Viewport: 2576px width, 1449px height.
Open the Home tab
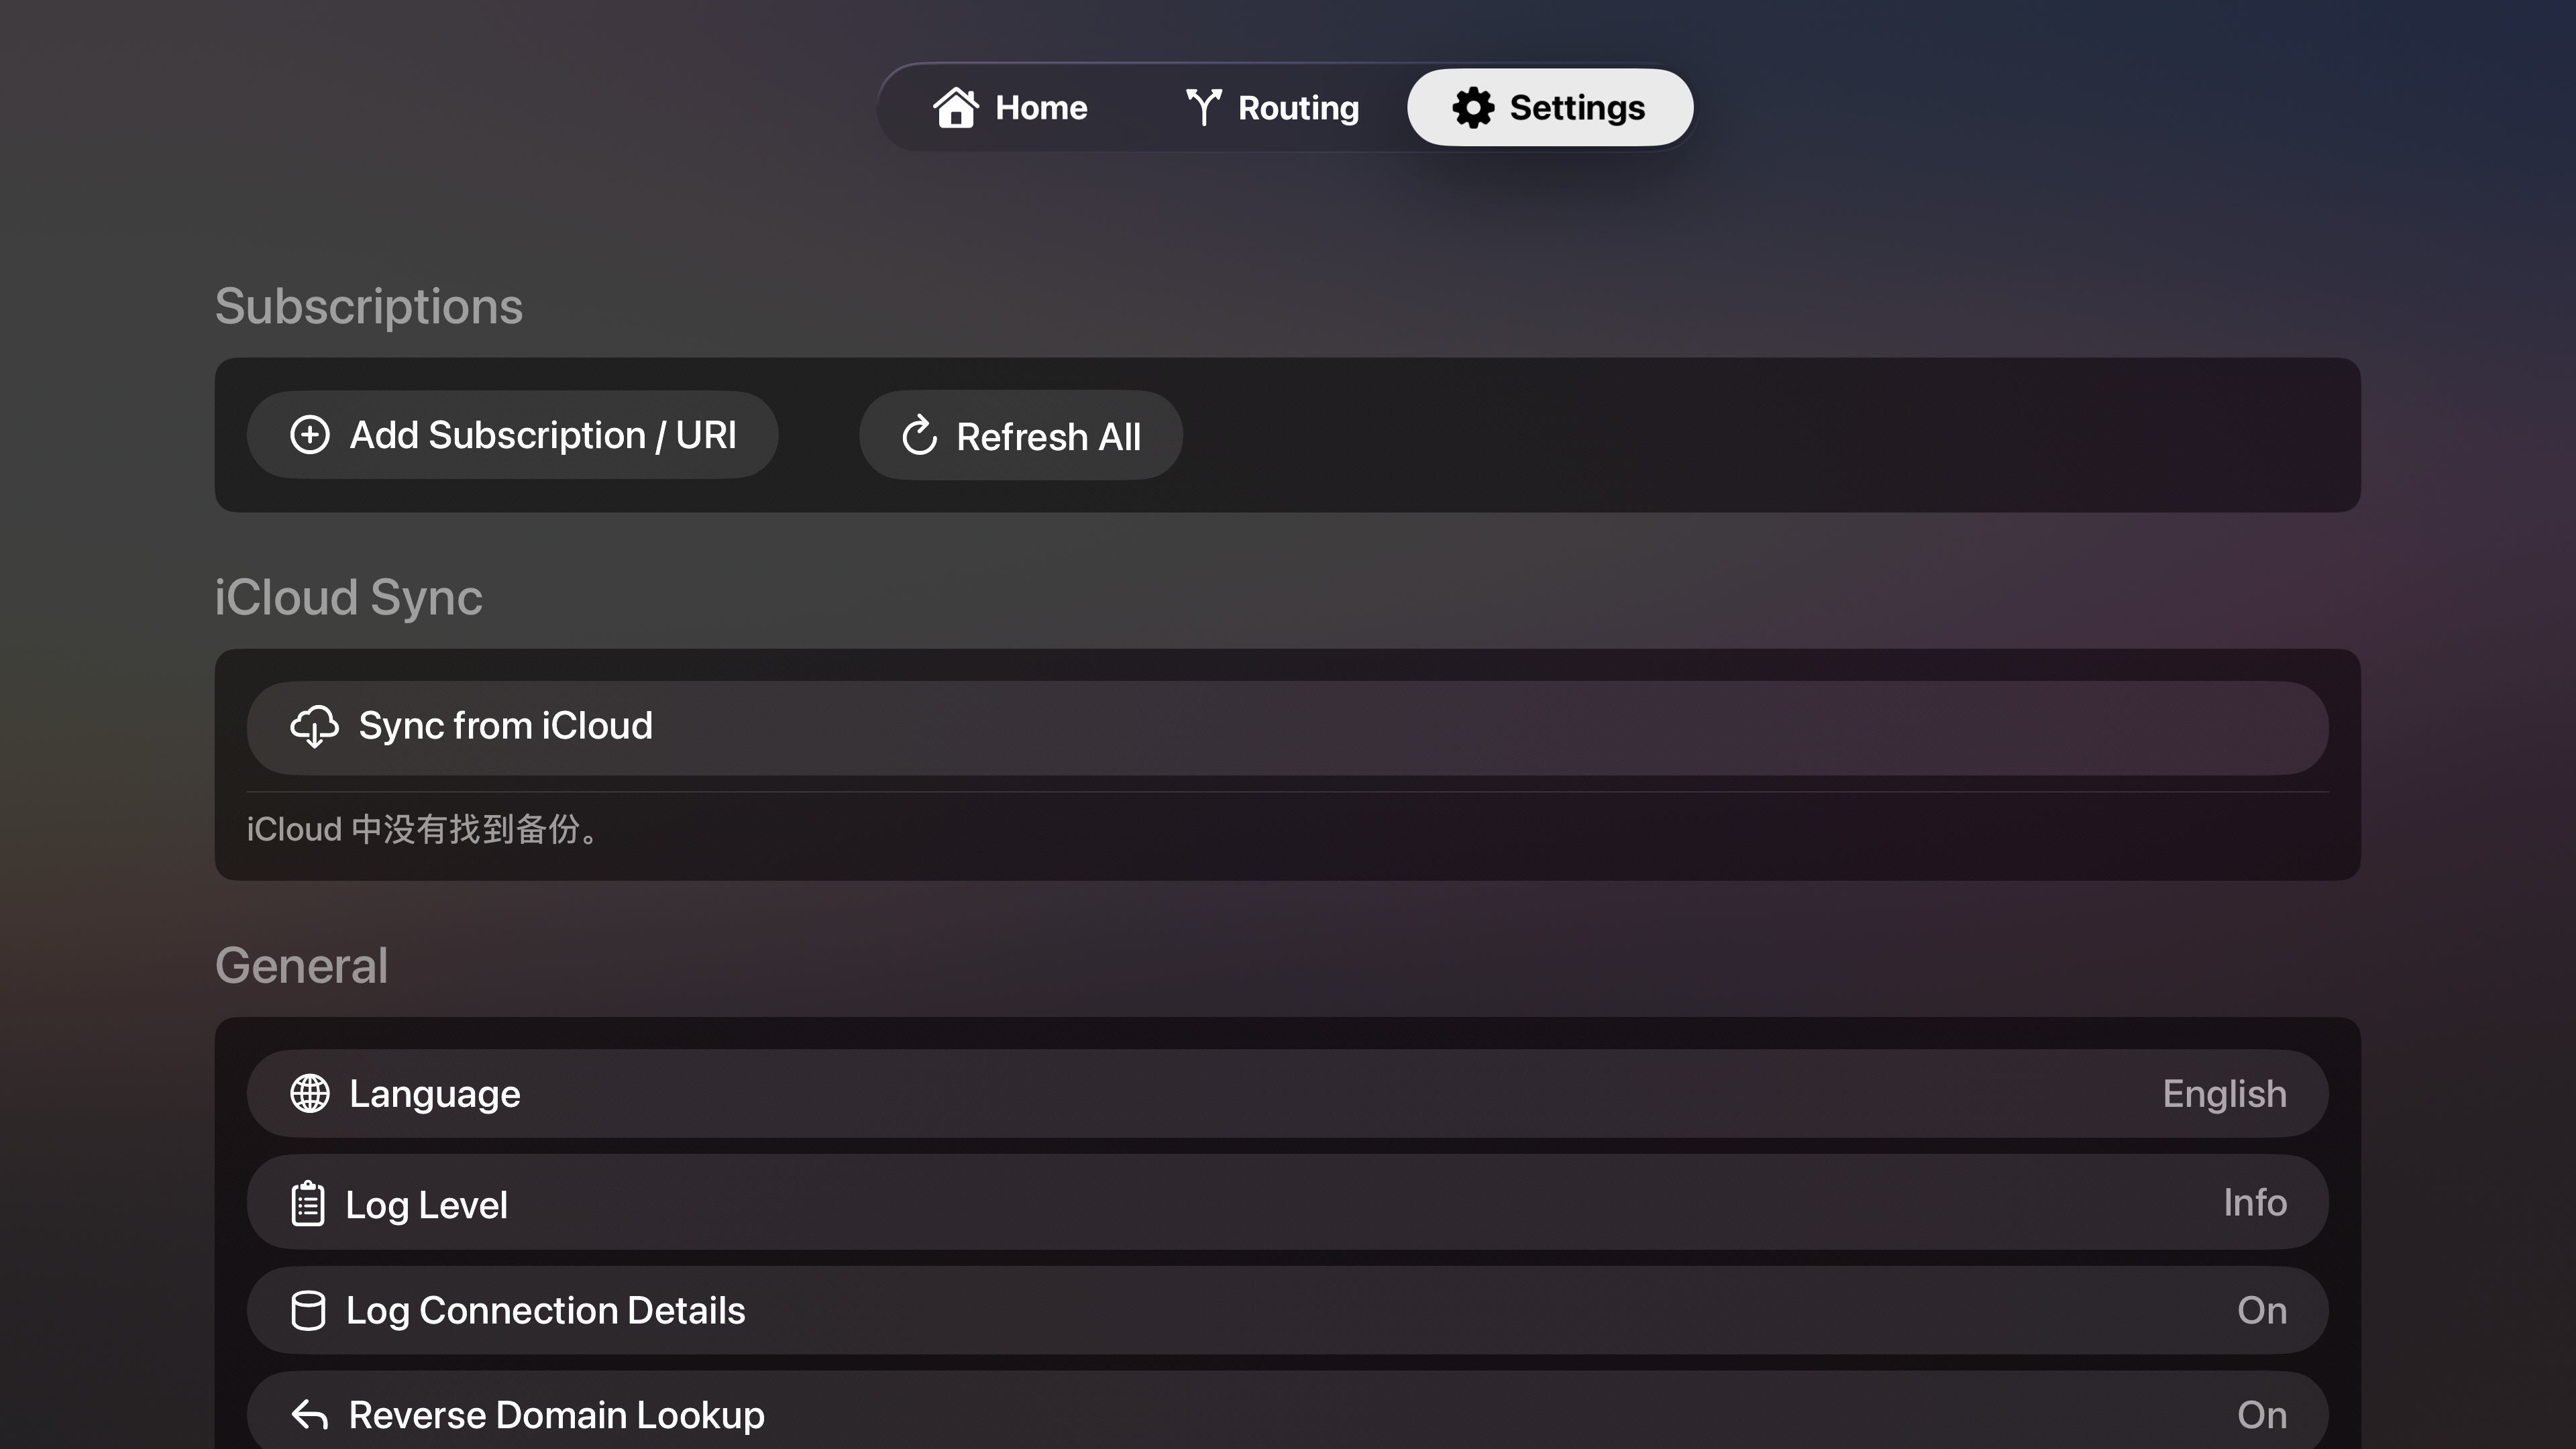point(1010,107)
